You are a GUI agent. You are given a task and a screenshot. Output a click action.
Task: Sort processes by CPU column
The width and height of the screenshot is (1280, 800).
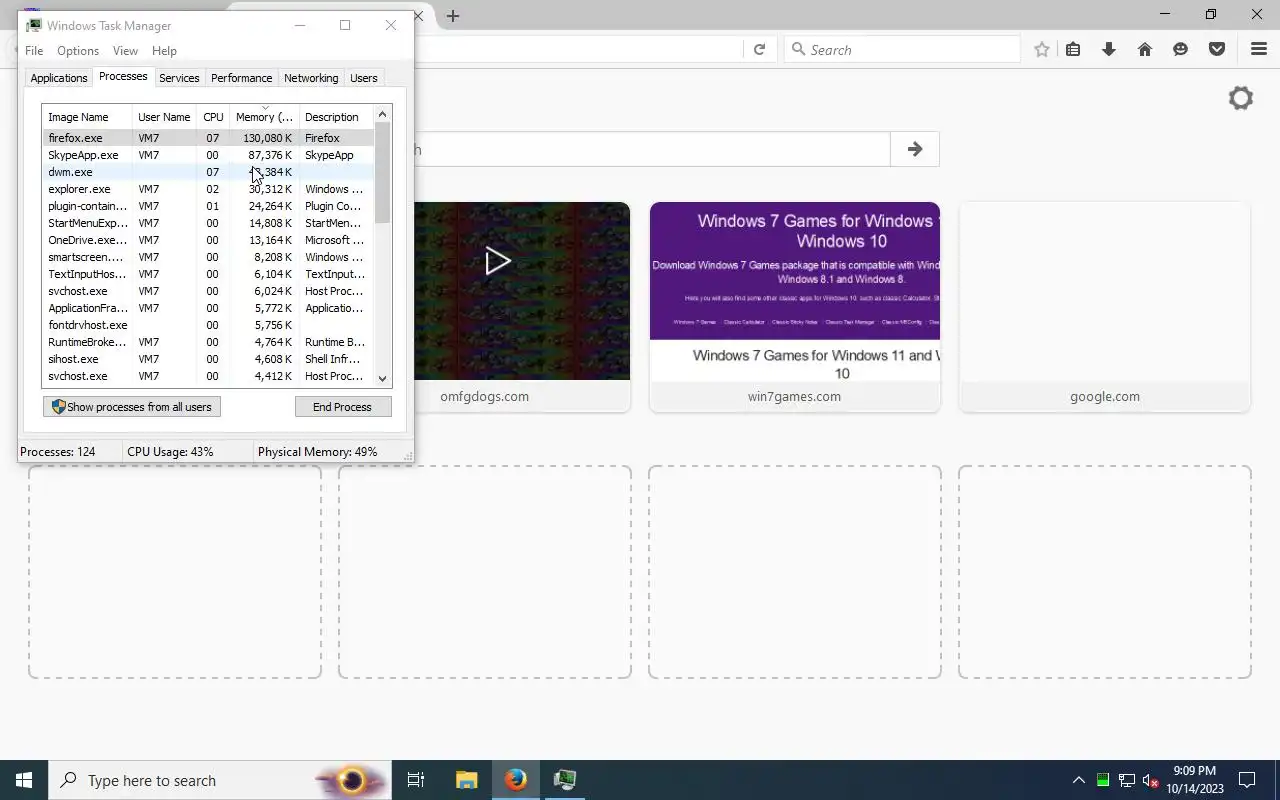pyautogui.click(x=213, y=117)
